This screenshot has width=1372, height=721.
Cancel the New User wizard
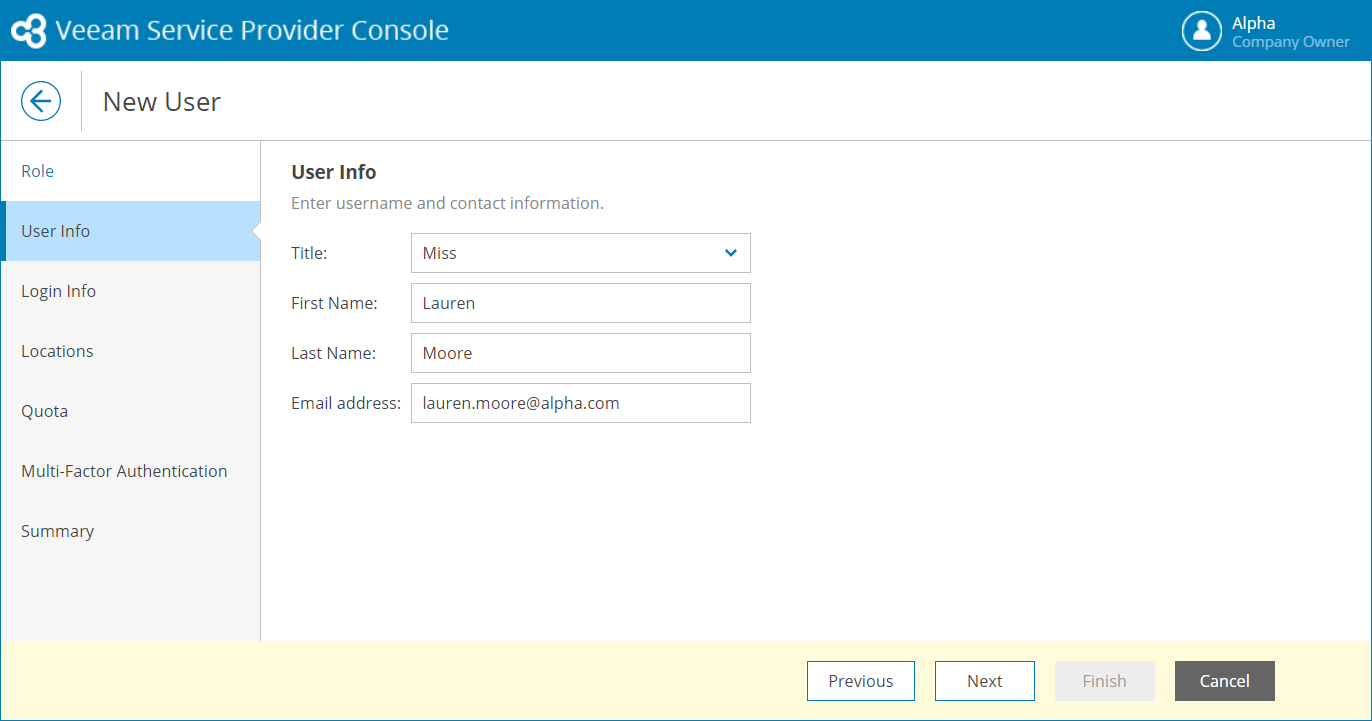click(x=1224, y=681)
